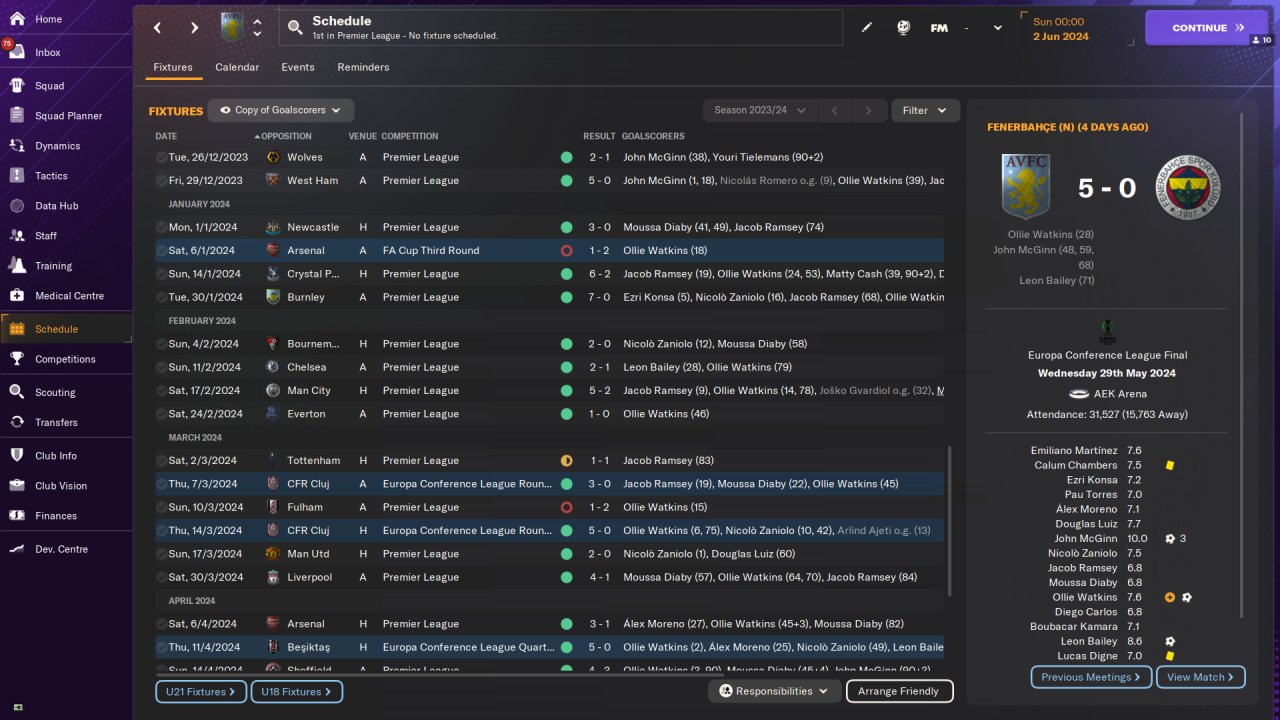This screenshot has width=1280, height=720.
Task: Toggle the tick beside Sun, 4/2/2024
Action: (x=161, y=344)
